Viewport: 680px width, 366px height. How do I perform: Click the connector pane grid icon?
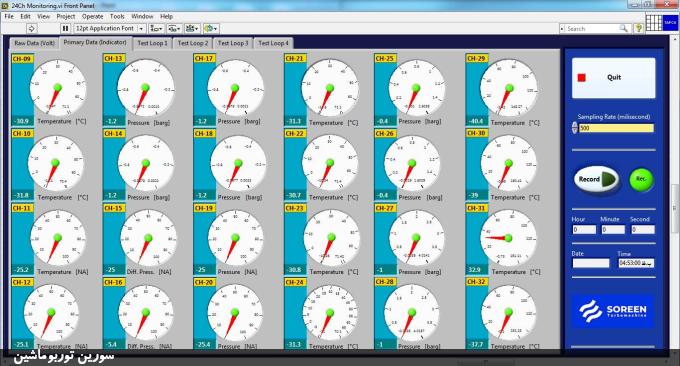click(654, 23)
